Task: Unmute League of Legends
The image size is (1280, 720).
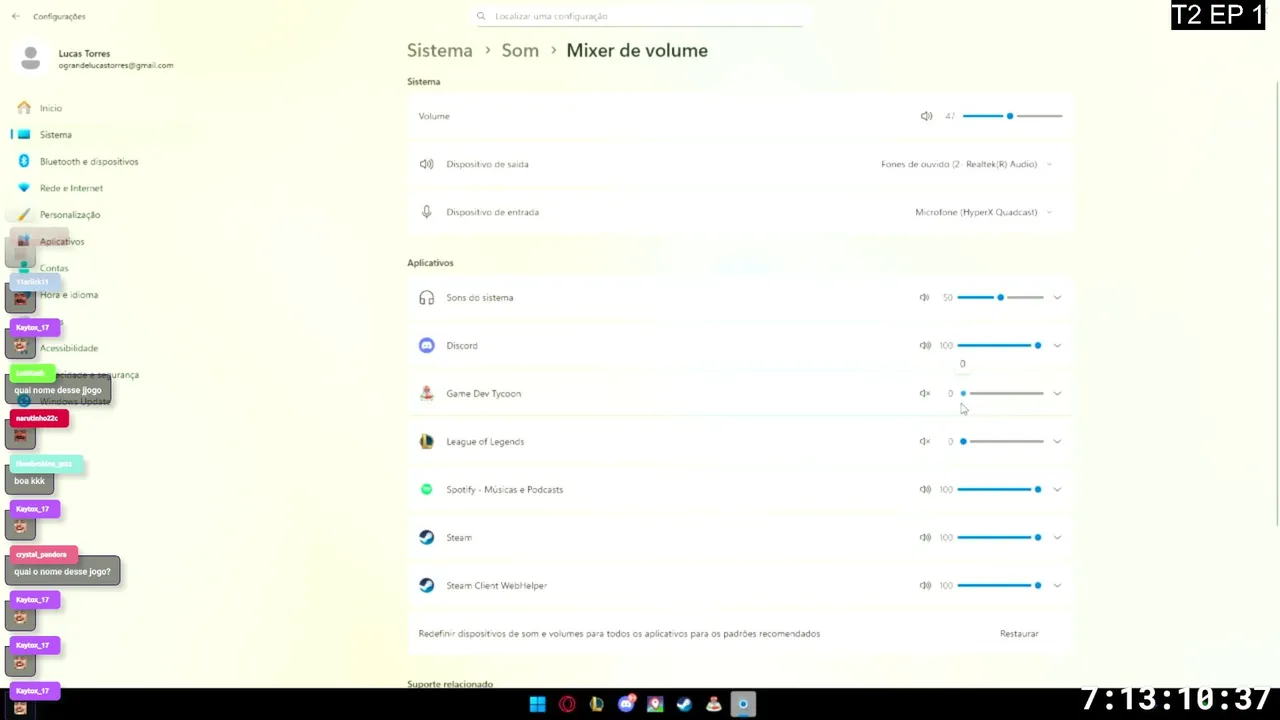Action: pyautogui.click(x=925, y=441)
